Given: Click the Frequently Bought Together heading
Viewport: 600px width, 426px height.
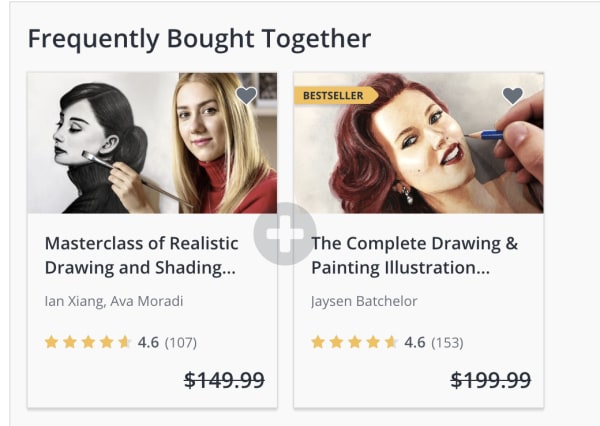Looking at the screenshot, I should 199,39.
